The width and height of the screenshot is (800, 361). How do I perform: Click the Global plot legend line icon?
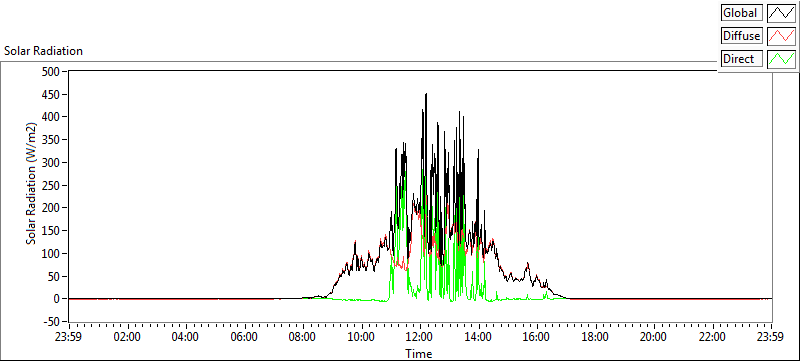[x=781, y=13]
